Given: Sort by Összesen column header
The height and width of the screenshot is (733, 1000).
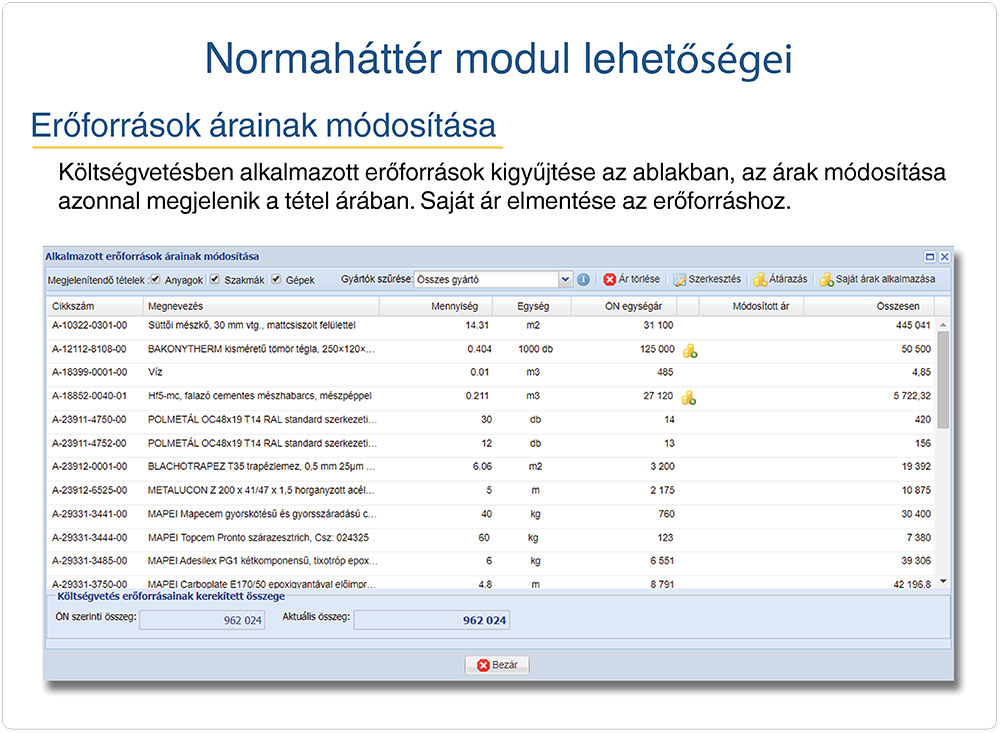Looking at the screenshot, I should click(x=869, y=306).
